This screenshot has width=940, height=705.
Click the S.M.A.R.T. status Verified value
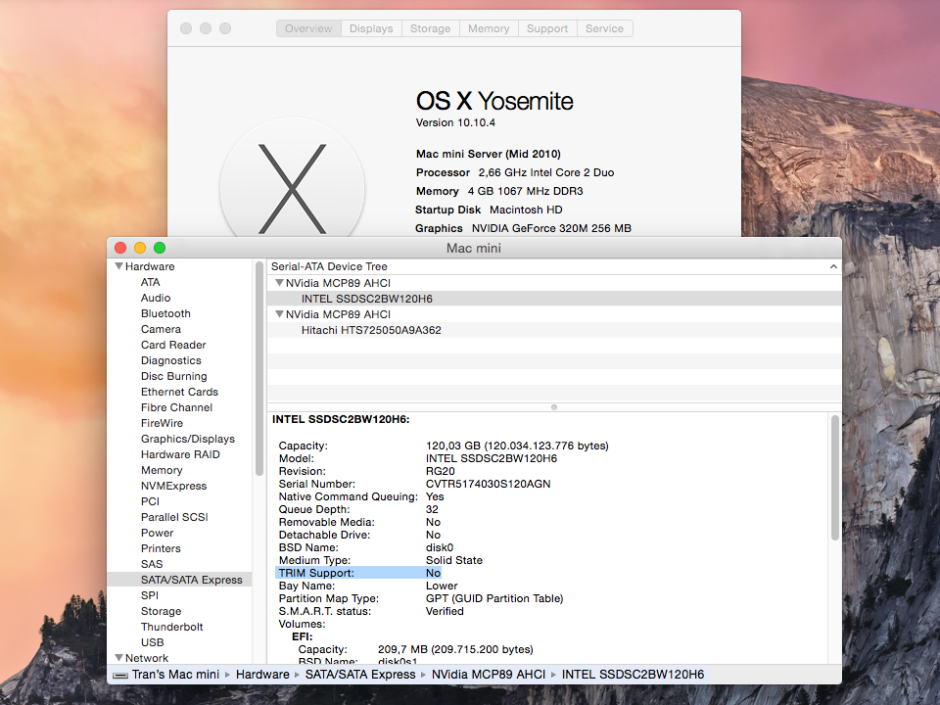444,611
